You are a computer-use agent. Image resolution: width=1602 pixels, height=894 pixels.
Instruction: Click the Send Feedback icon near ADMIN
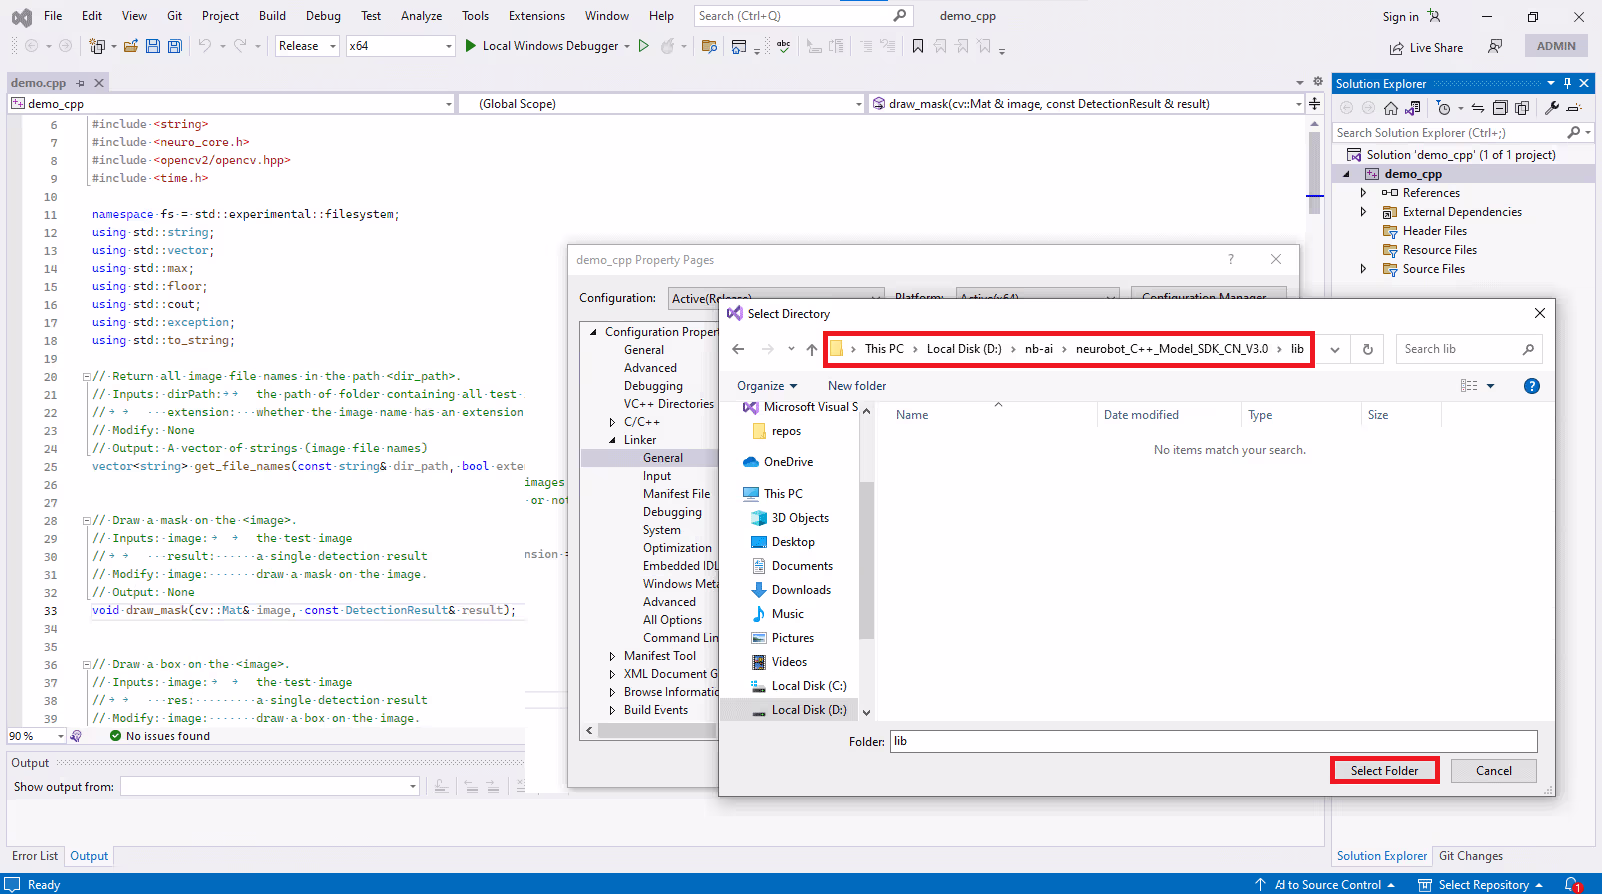point(1495,46)
